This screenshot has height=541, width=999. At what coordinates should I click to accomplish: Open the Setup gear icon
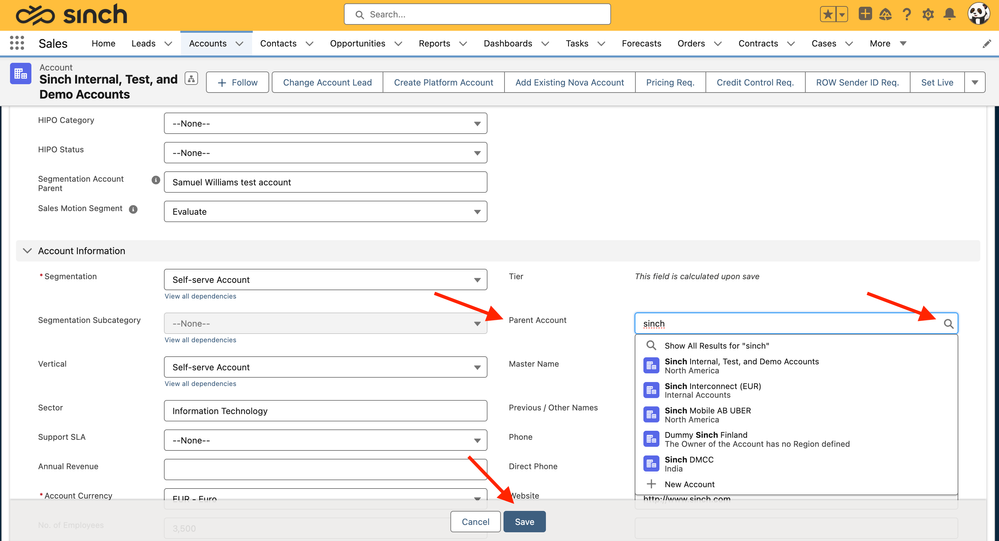click(928, 14)
